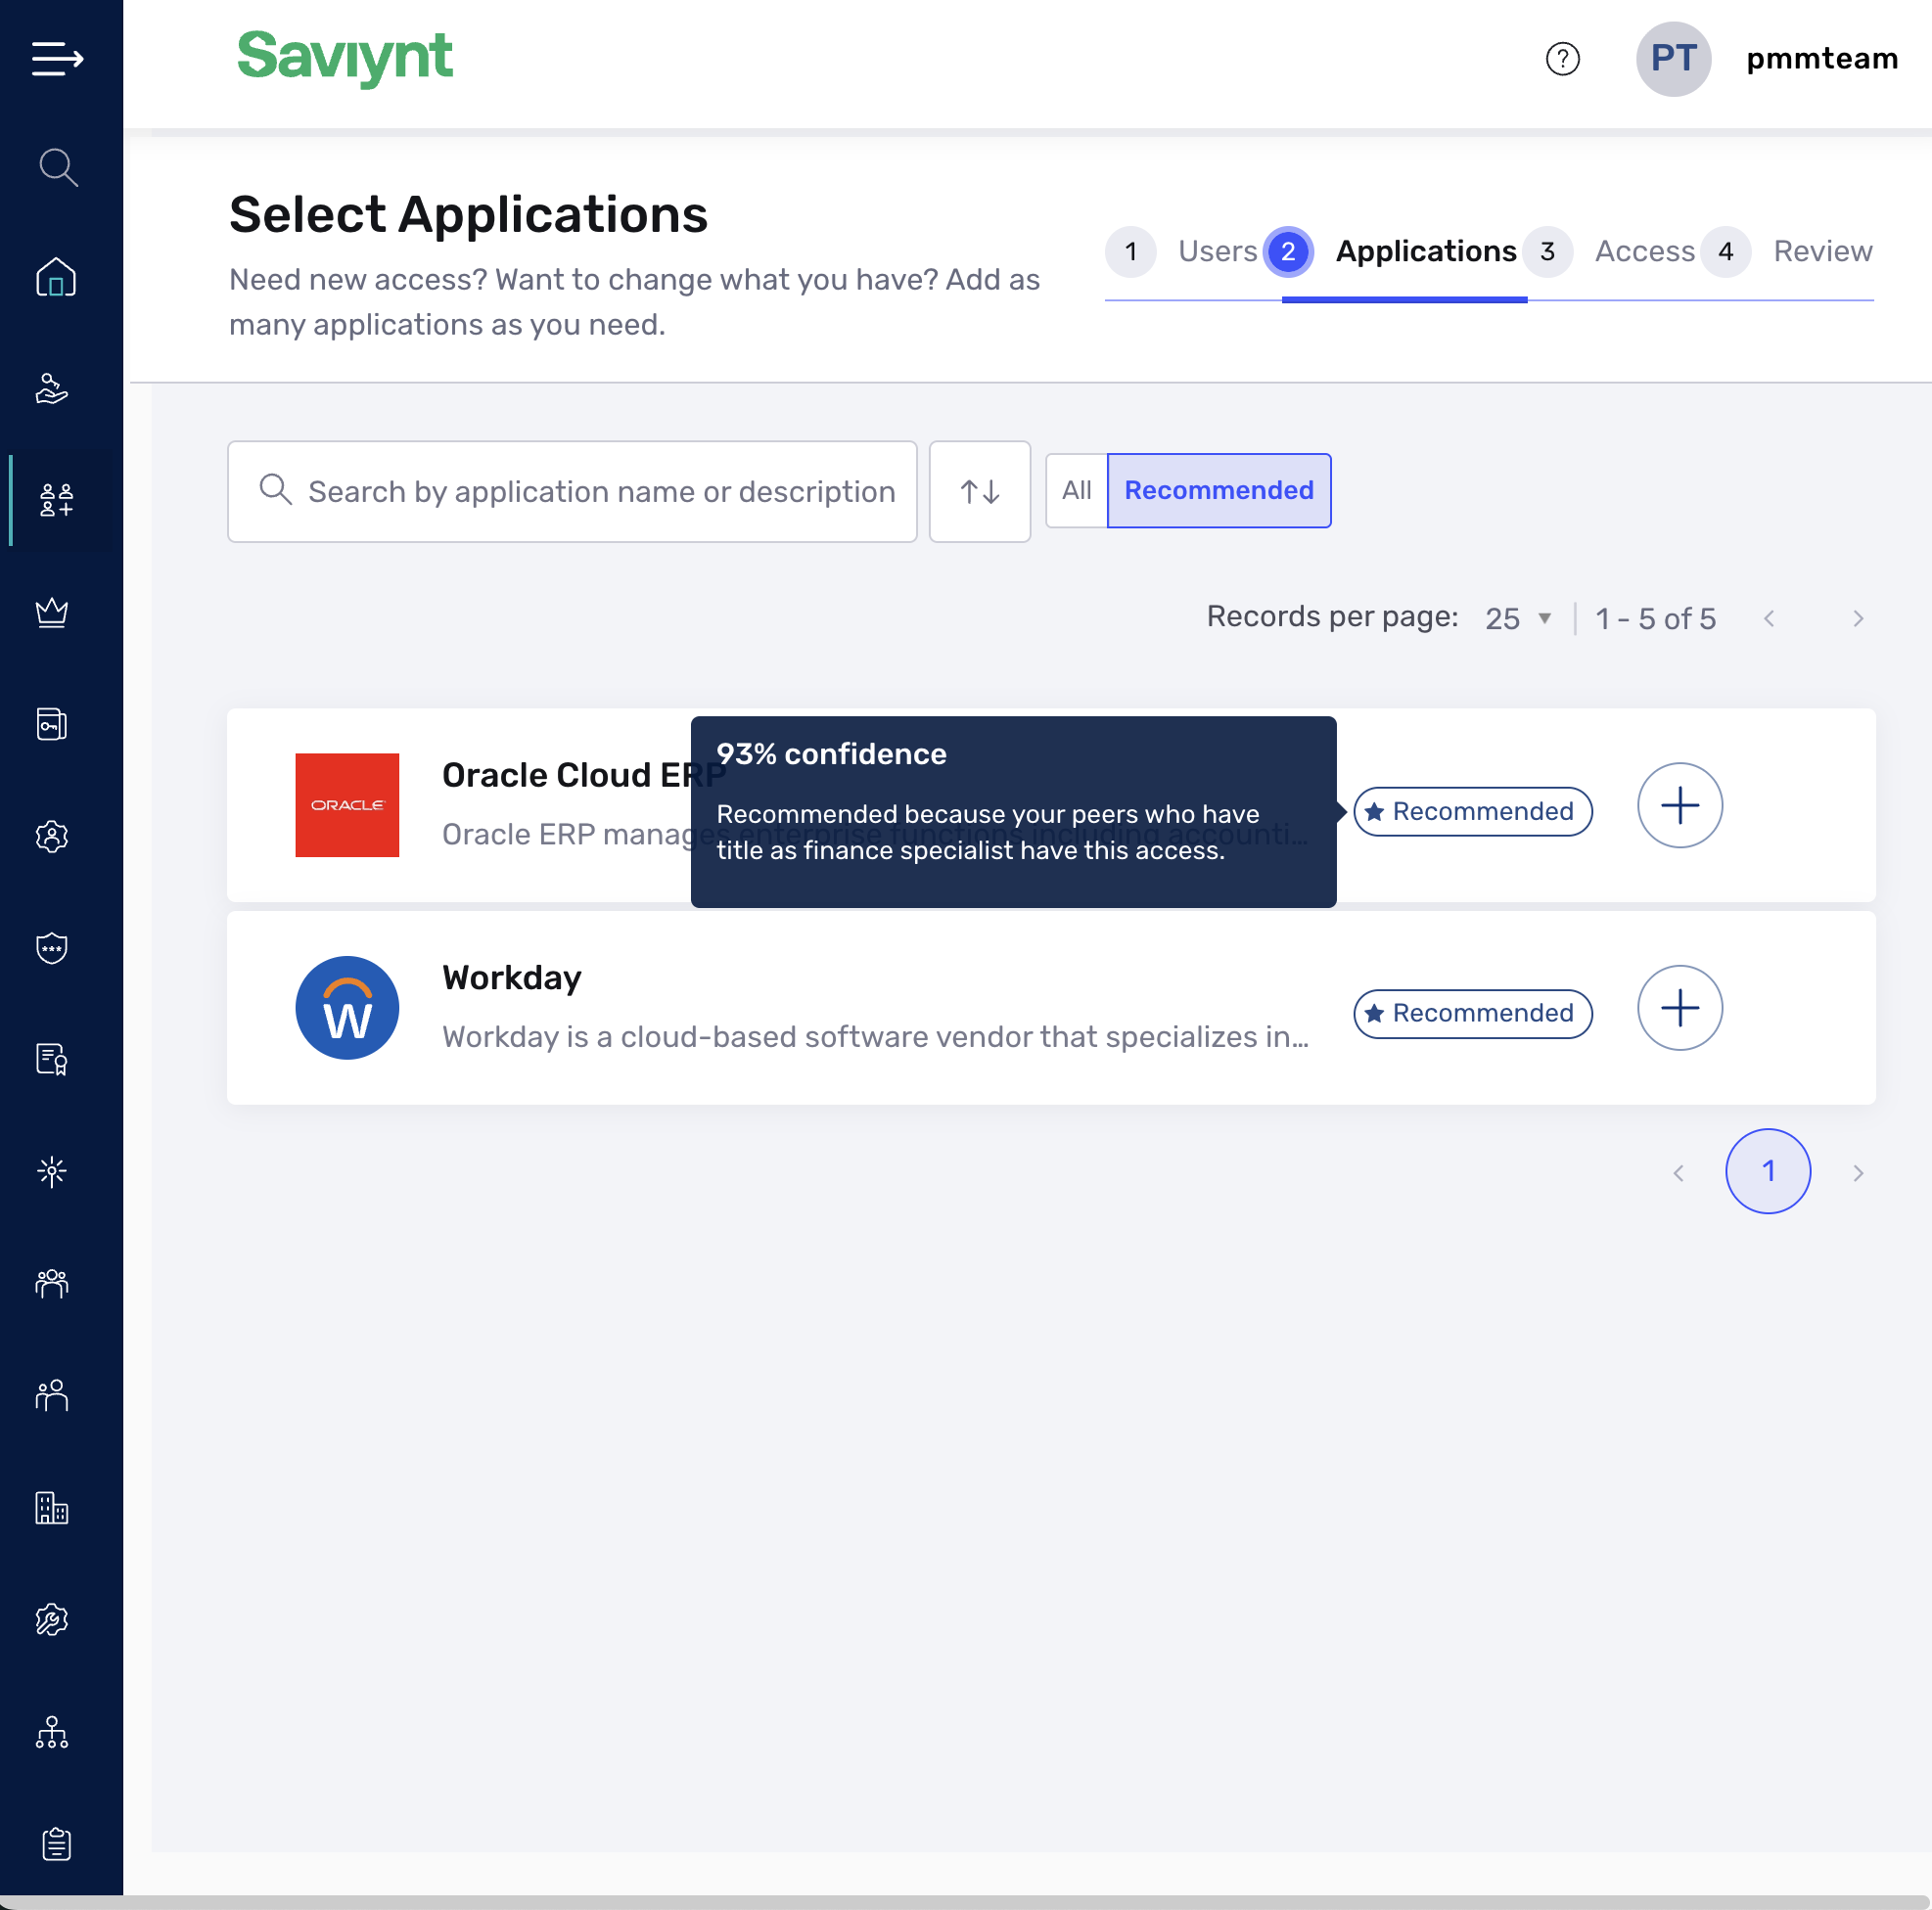Screen dimensions: 1932x1910
Task: Go to previous page in bottom pagination
Action: (x=1678, y=1172)
